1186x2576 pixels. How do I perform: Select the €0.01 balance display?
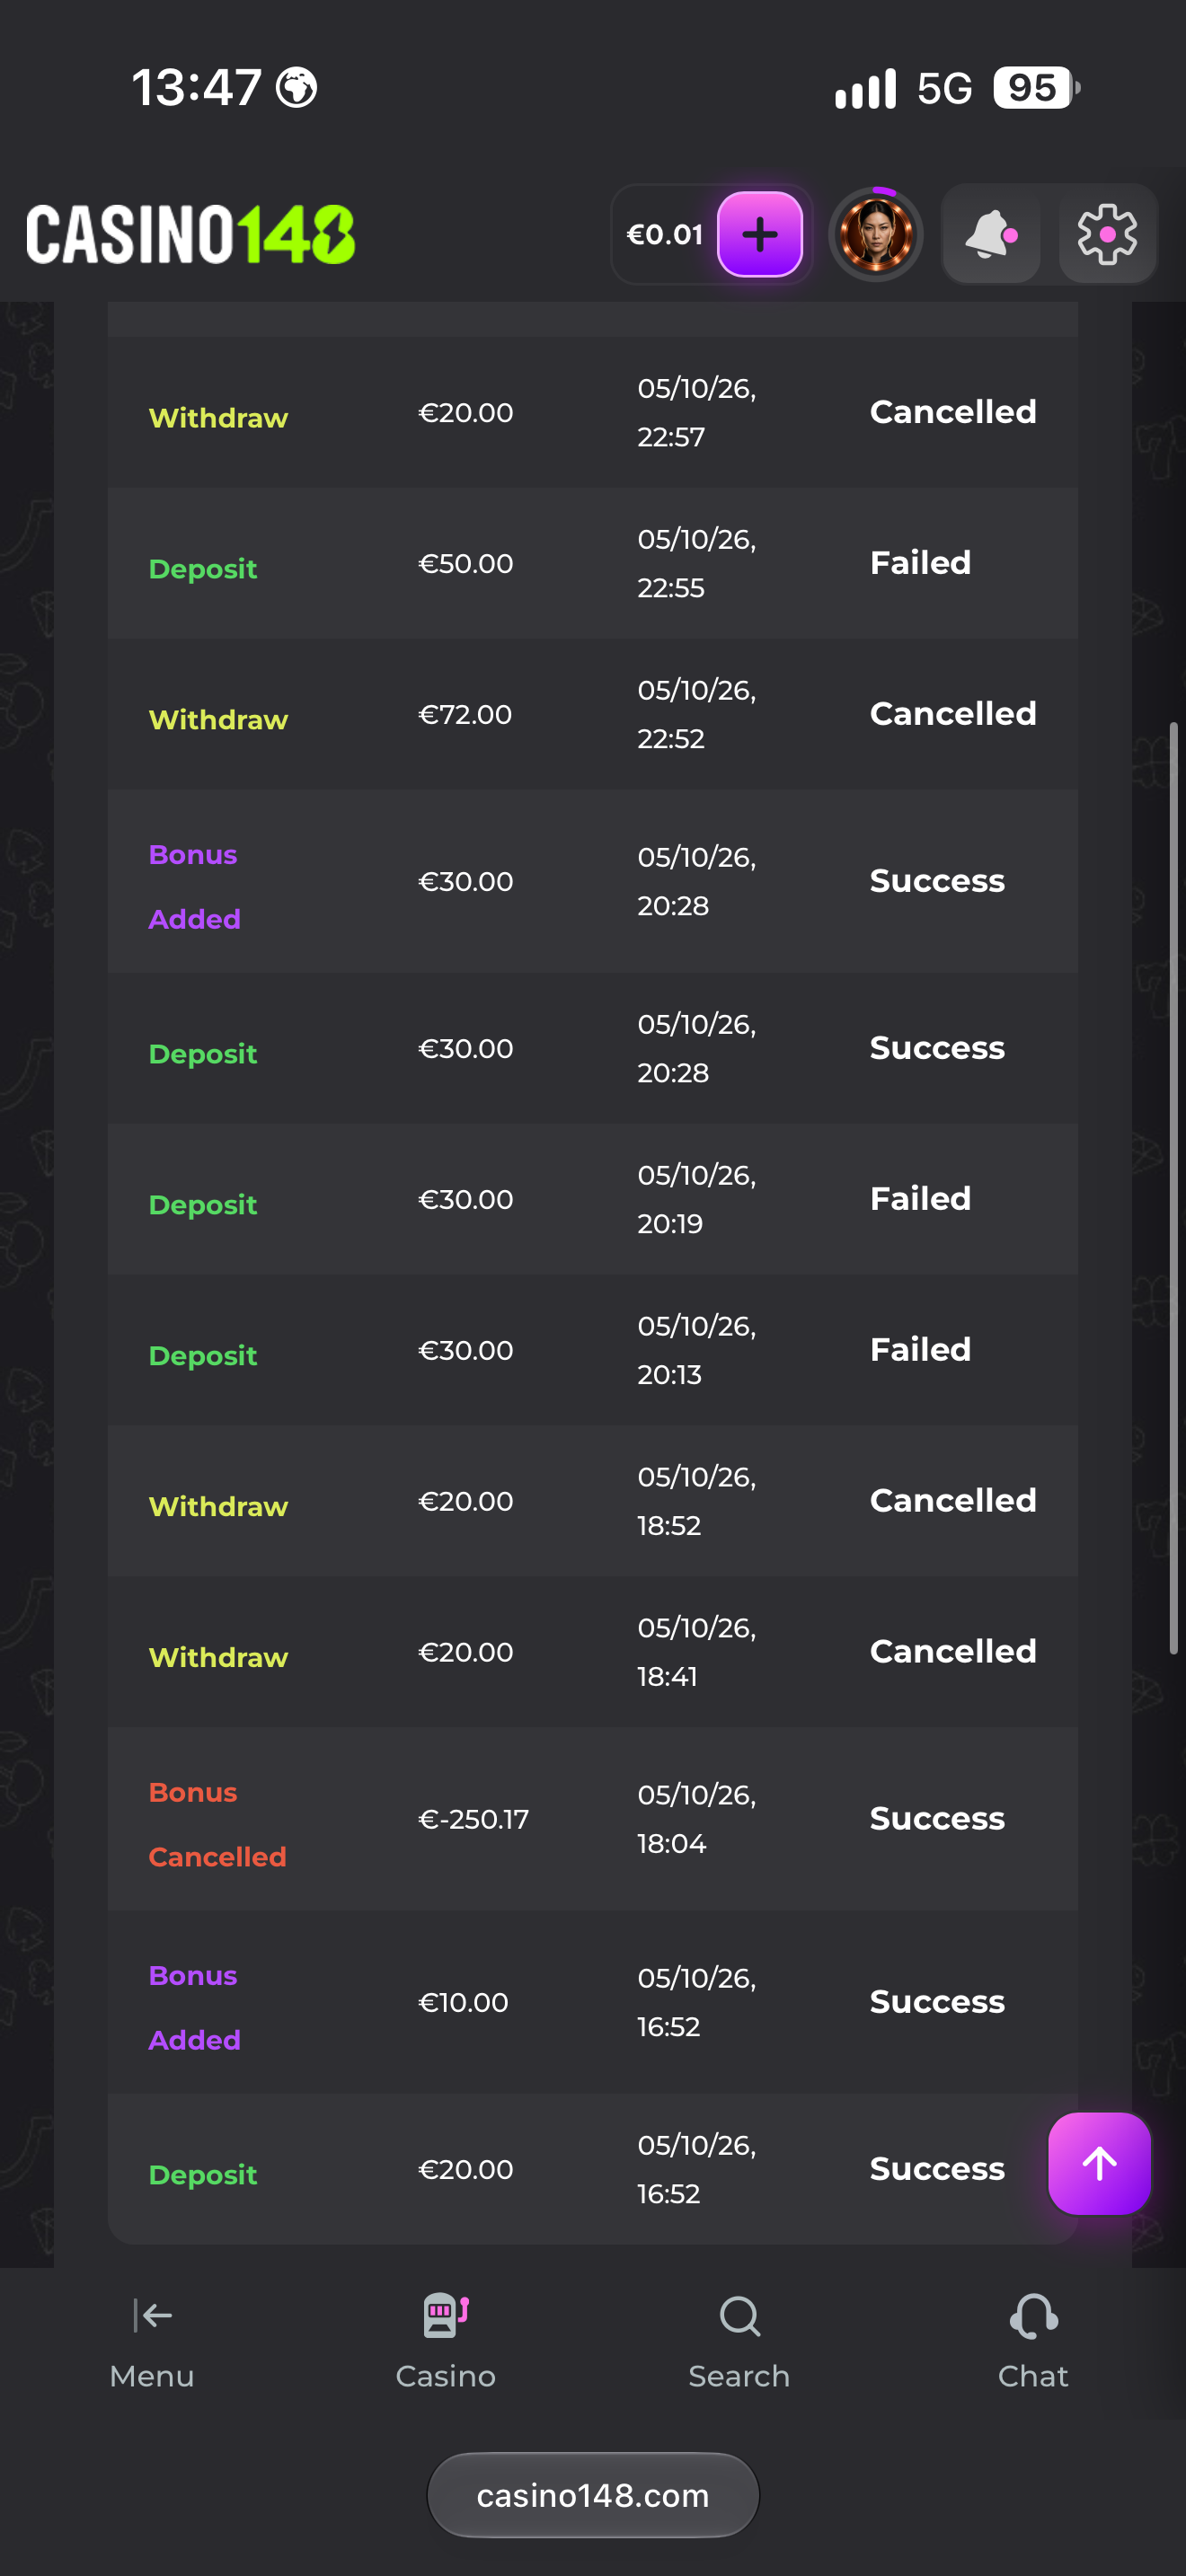665,235
